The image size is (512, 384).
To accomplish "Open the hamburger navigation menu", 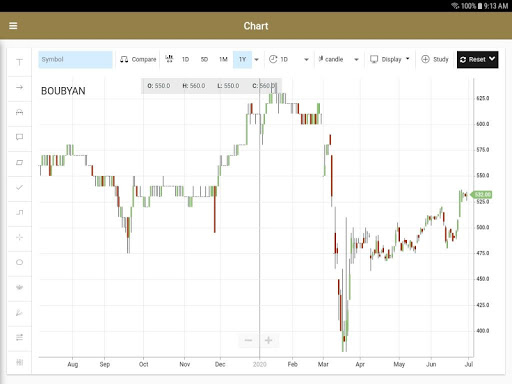I will [13, 26].
